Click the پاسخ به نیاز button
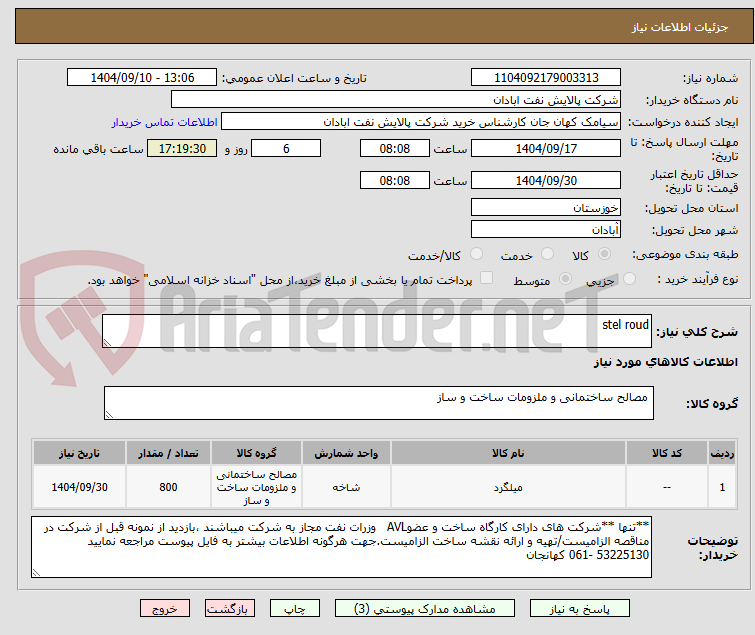755x635 pixels. pos(580,609)
